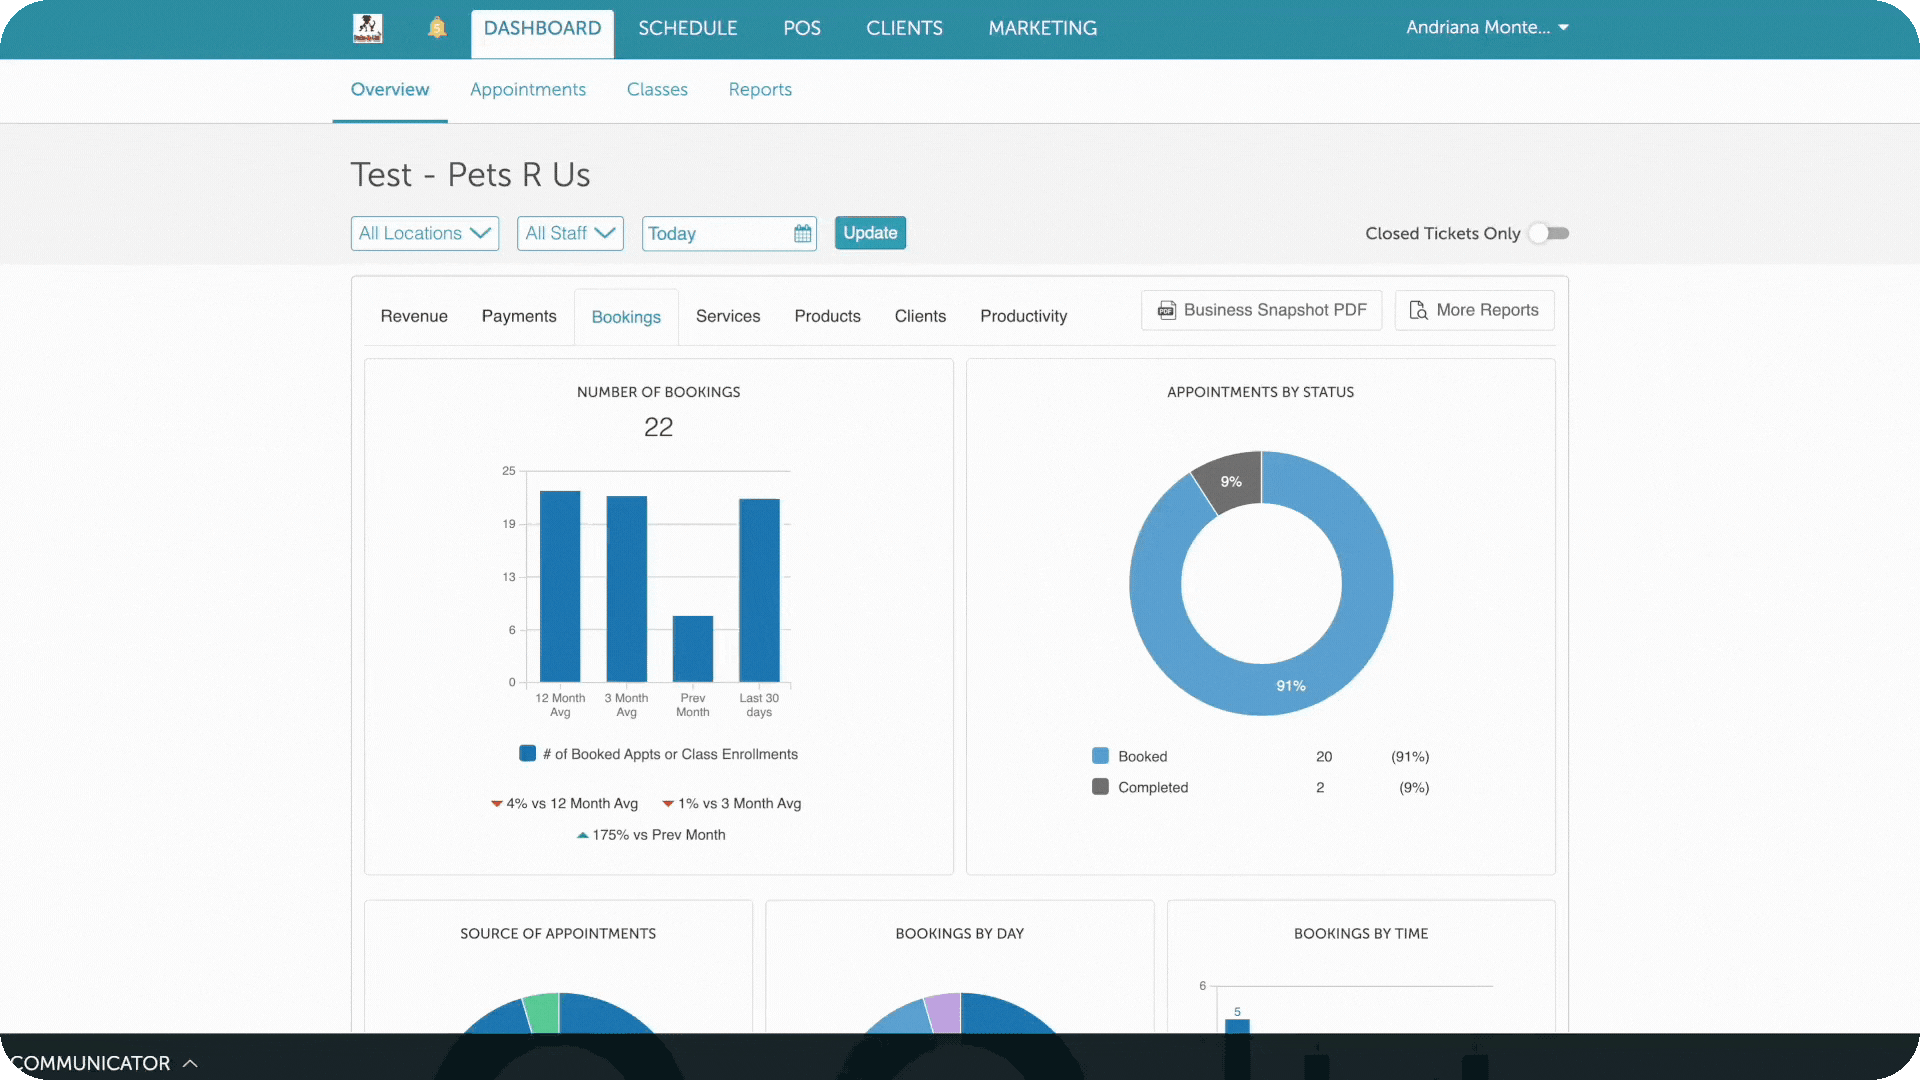
Task: Collapse the COMMUNICATOR panel chevron
Action: click(x=189, y=1063)
